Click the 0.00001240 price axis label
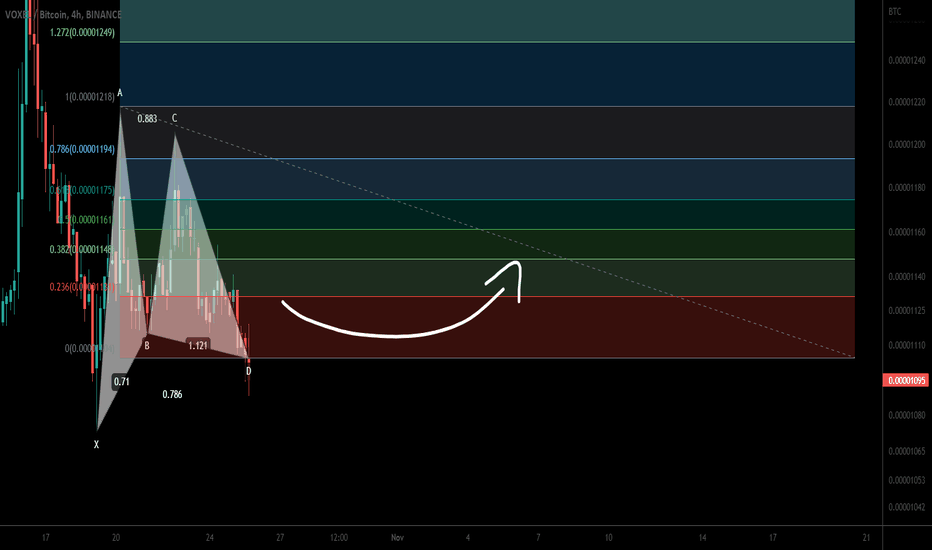 click(x=906, y=61)
